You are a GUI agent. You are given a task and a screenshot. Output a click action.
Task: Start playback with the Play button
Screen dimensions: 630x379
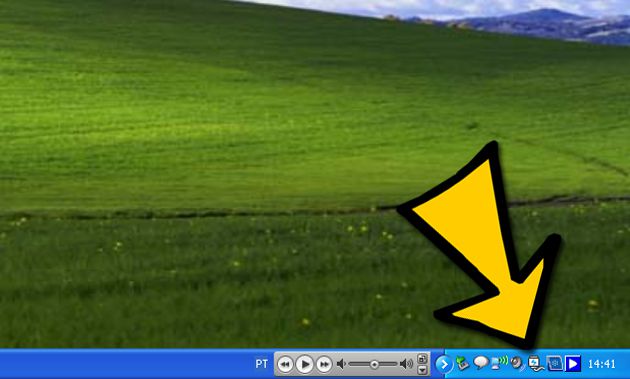click(305, 365)
